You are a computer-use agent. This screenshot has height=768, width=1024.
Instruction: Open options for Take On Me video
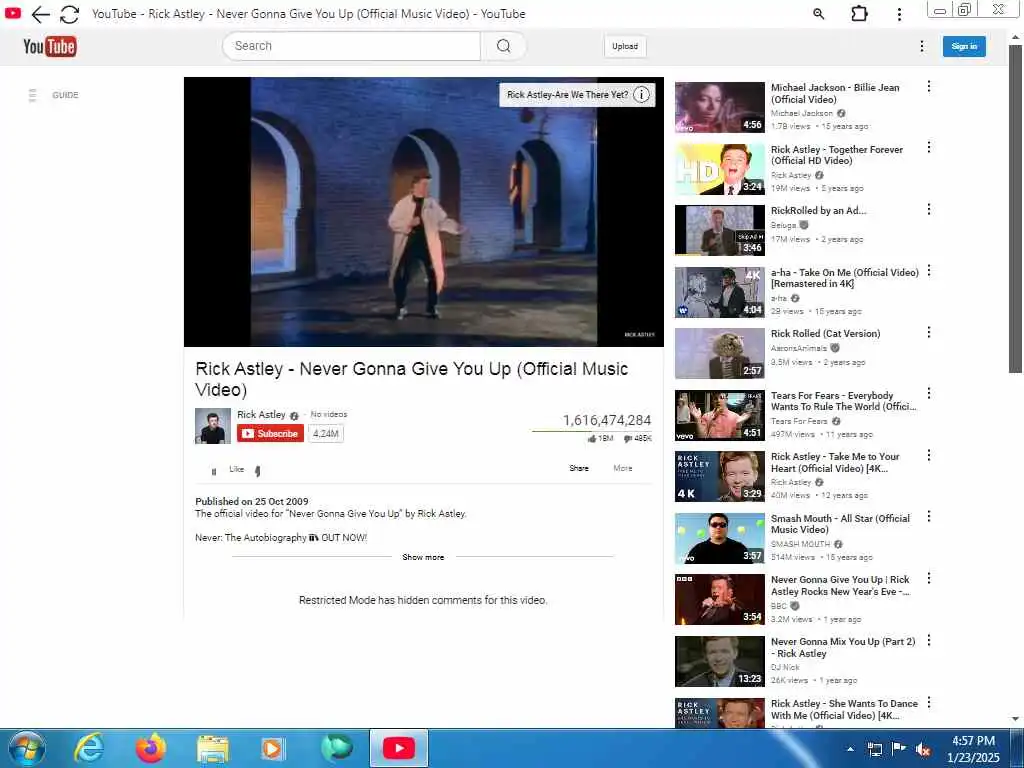[929, 271]
